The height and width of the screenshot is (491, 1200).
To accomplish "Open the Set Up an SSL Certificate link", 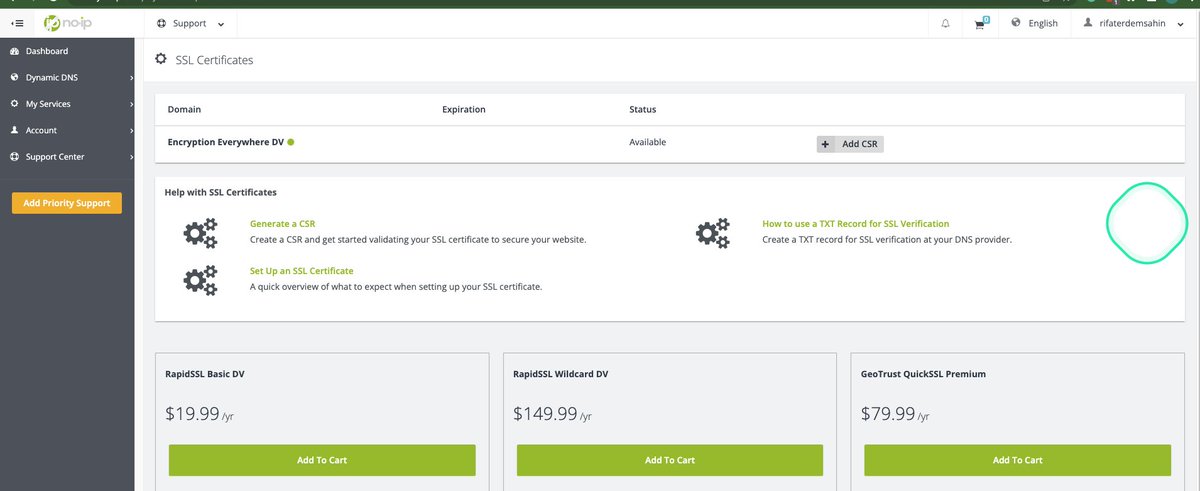I will click(301, 271).
